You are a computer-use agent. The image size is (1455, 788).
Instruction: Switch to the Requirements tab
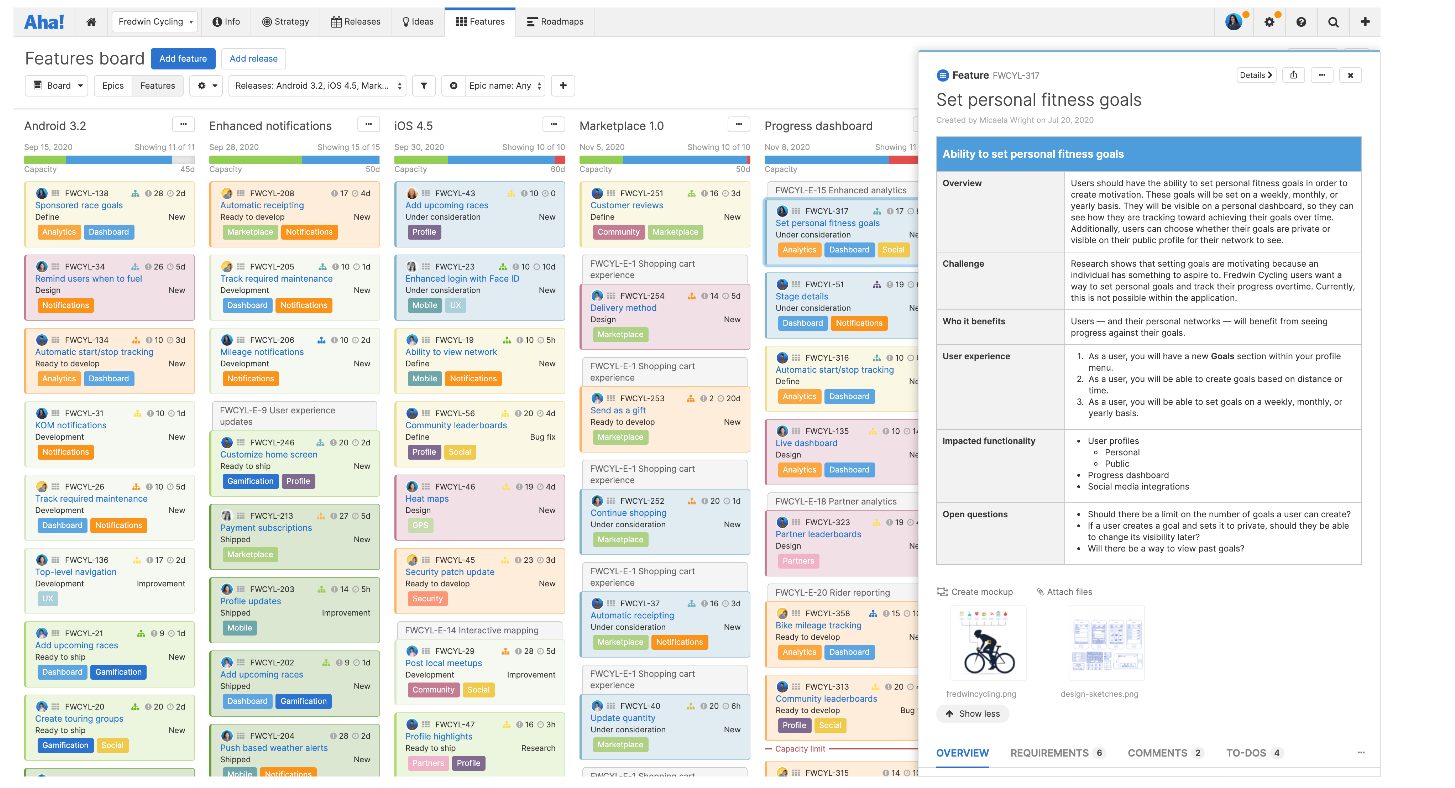click(x=1056, y=753)
